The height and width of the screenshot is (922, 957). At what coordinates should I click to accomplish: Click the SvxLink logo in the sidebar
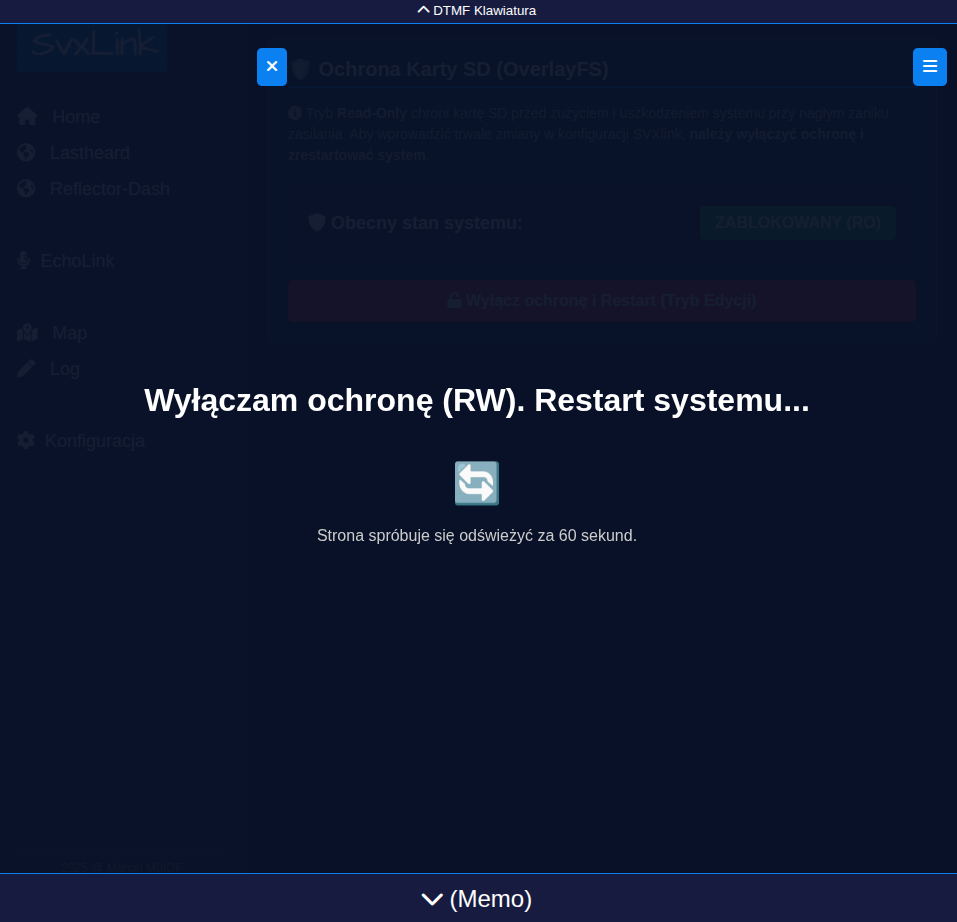click(x=93, y=46)
